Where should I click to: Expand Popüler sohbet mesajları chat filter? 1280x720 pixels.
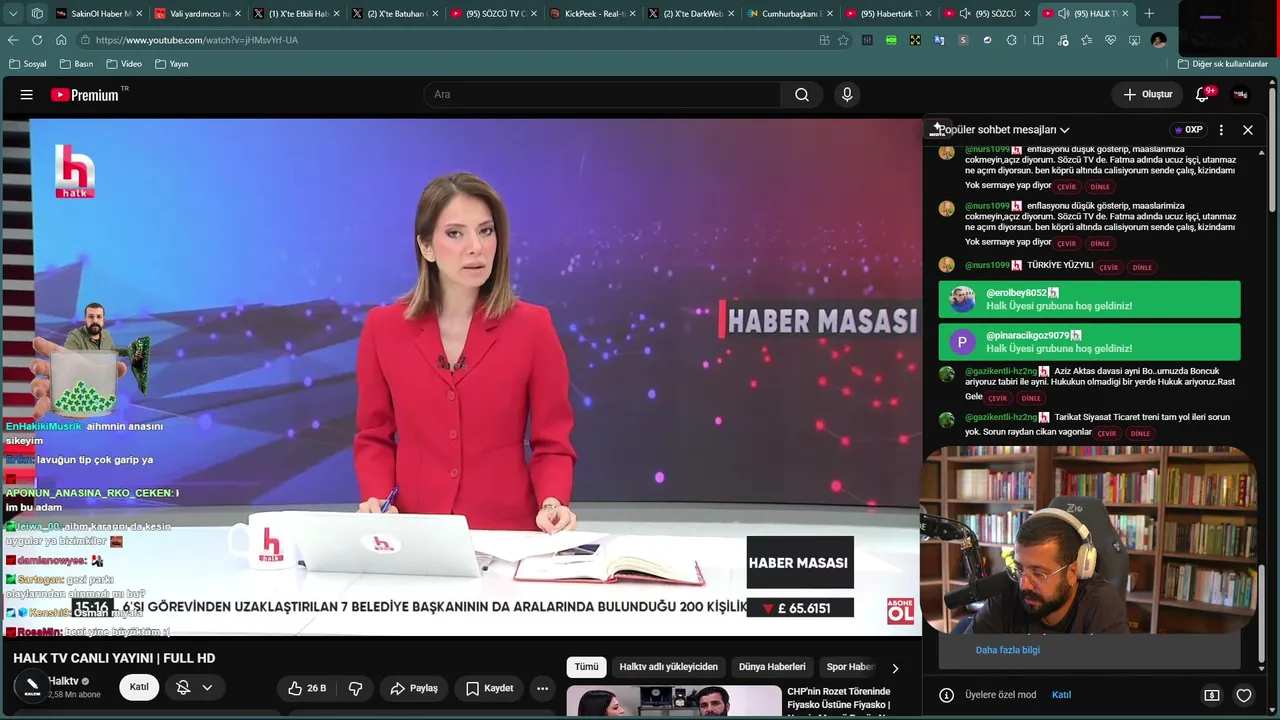click(1003, 130)
